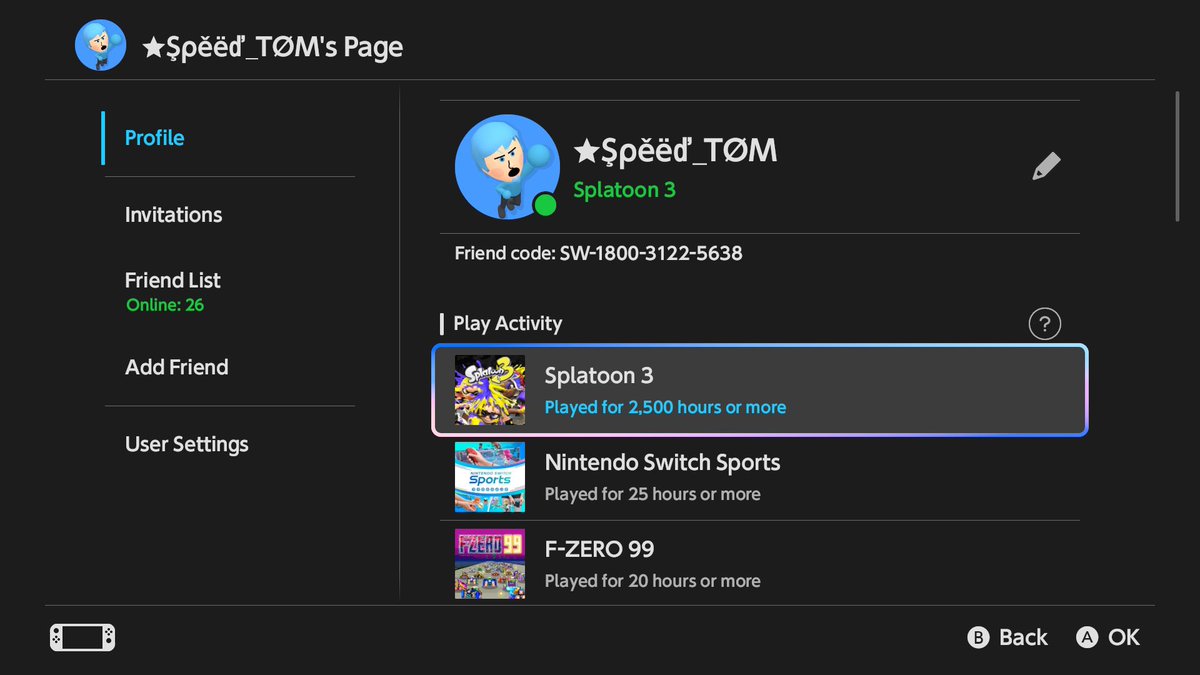Open the F-ZERO 99 game thumbnail
This screenshot has width=1200, height=675.
coord(490,564)
